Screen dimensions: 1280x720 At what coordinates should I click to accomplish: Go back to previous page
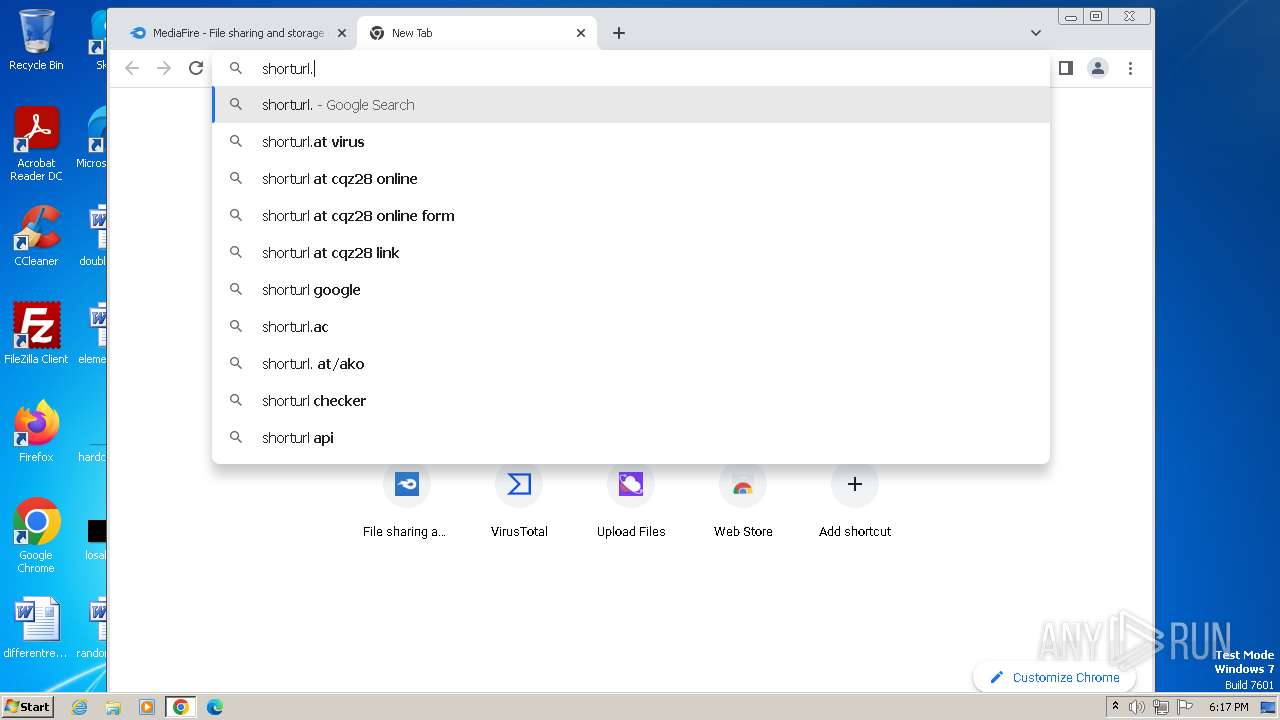pos(132,68)
